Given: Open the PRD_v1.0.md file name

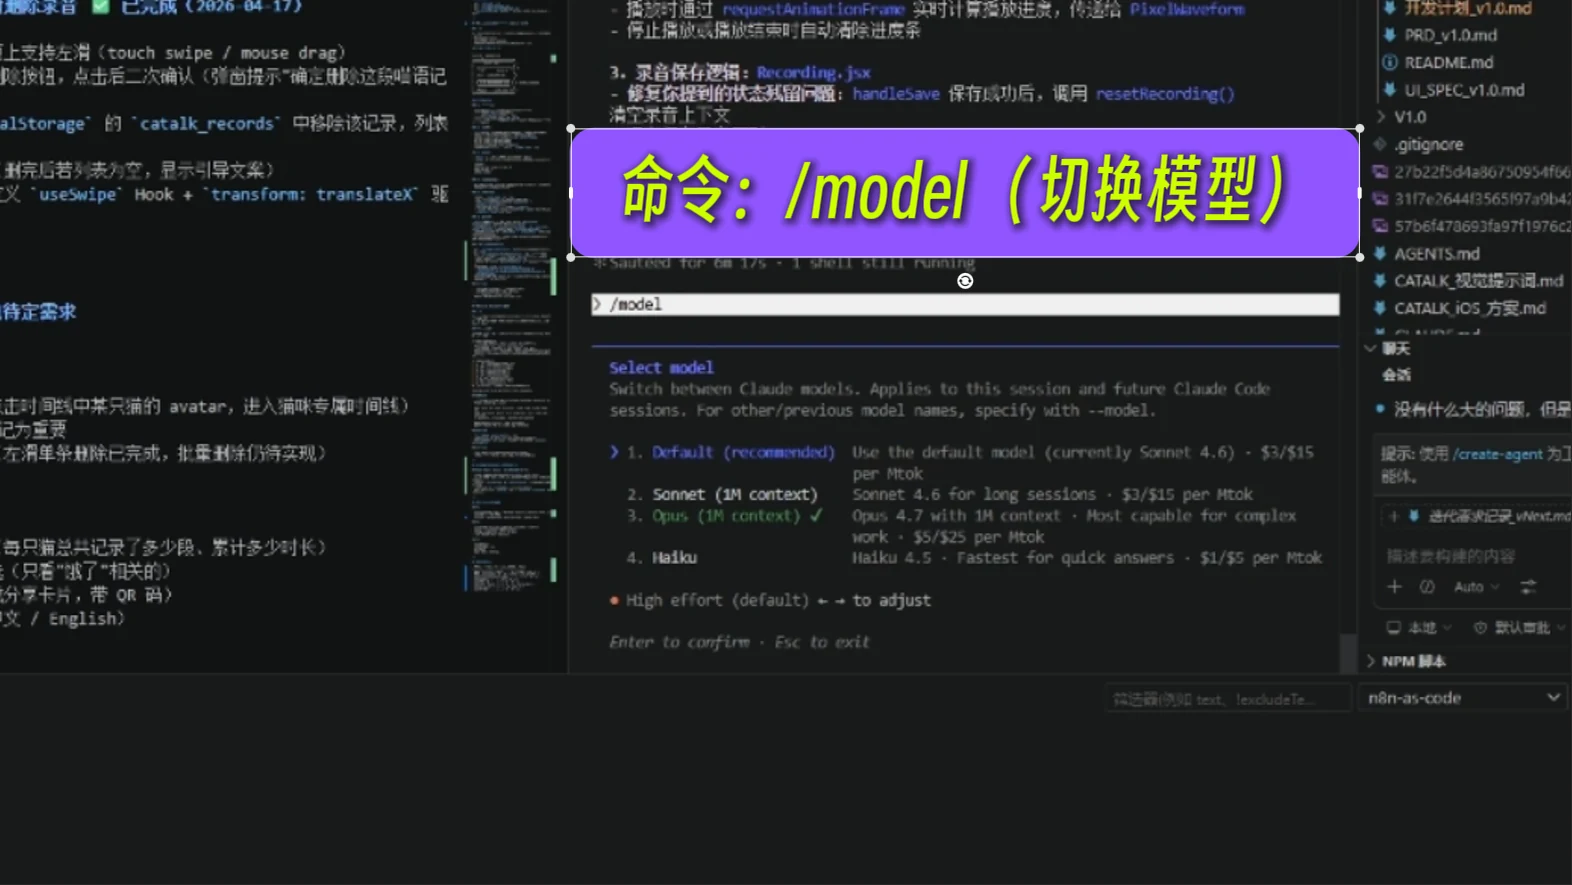Looking at the screenshot, I should (1450, 35).
